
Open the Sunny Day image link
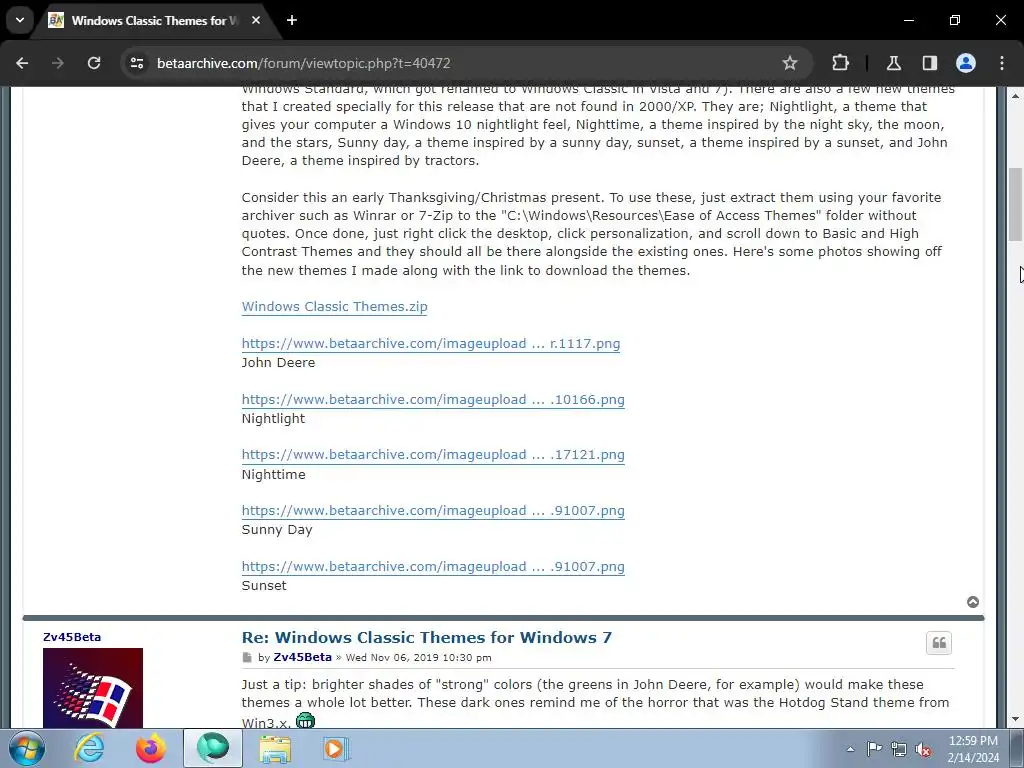(433, 511)
